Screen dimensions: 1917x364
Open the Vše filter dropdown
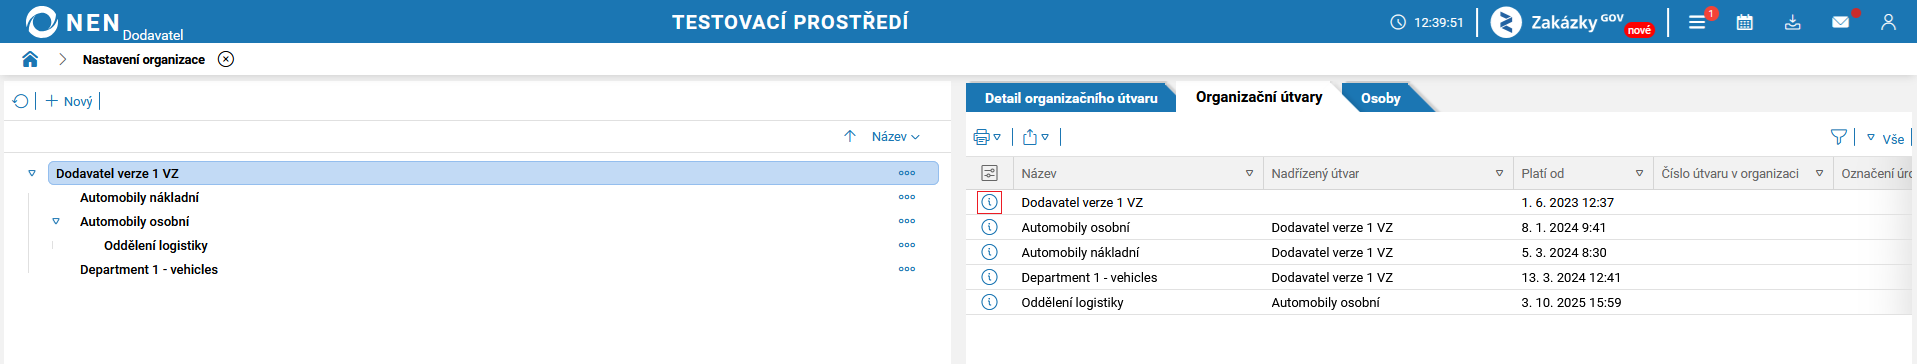pos(1885,138)
